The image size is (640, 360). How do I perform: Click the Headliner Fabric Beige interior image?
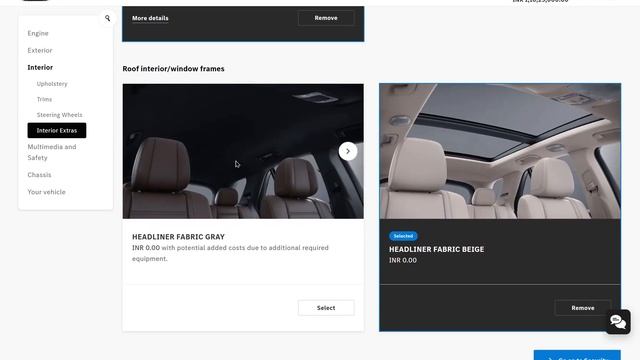pyautogui.click(x=500, y=151)
